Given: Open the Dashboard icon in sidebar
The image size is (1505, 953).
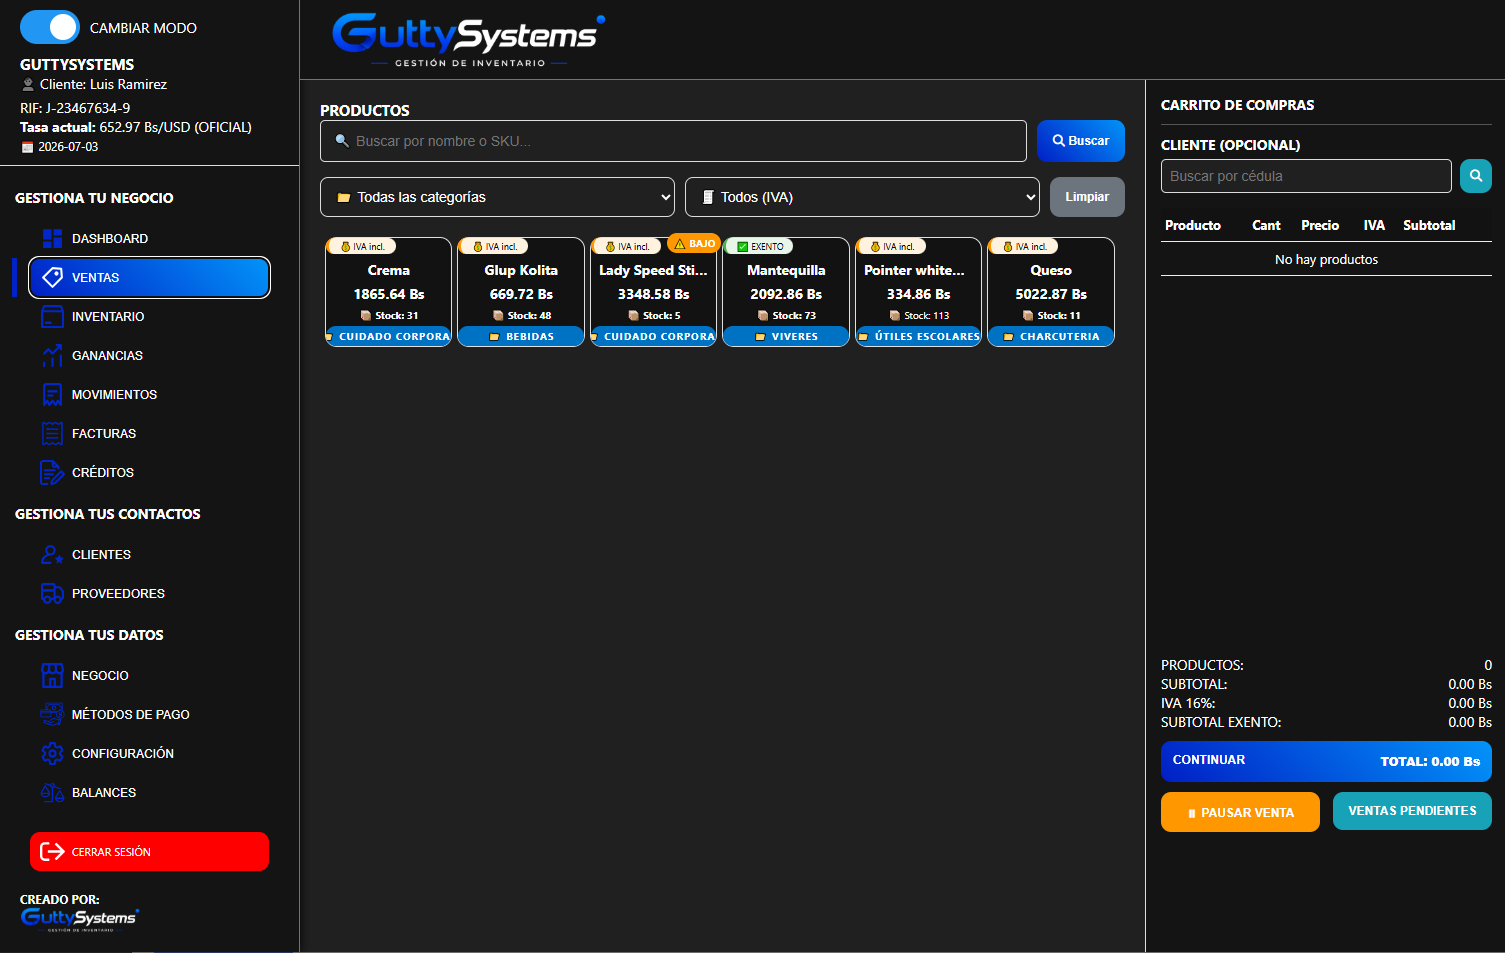Looking at the screenshot, I should 53,238.
